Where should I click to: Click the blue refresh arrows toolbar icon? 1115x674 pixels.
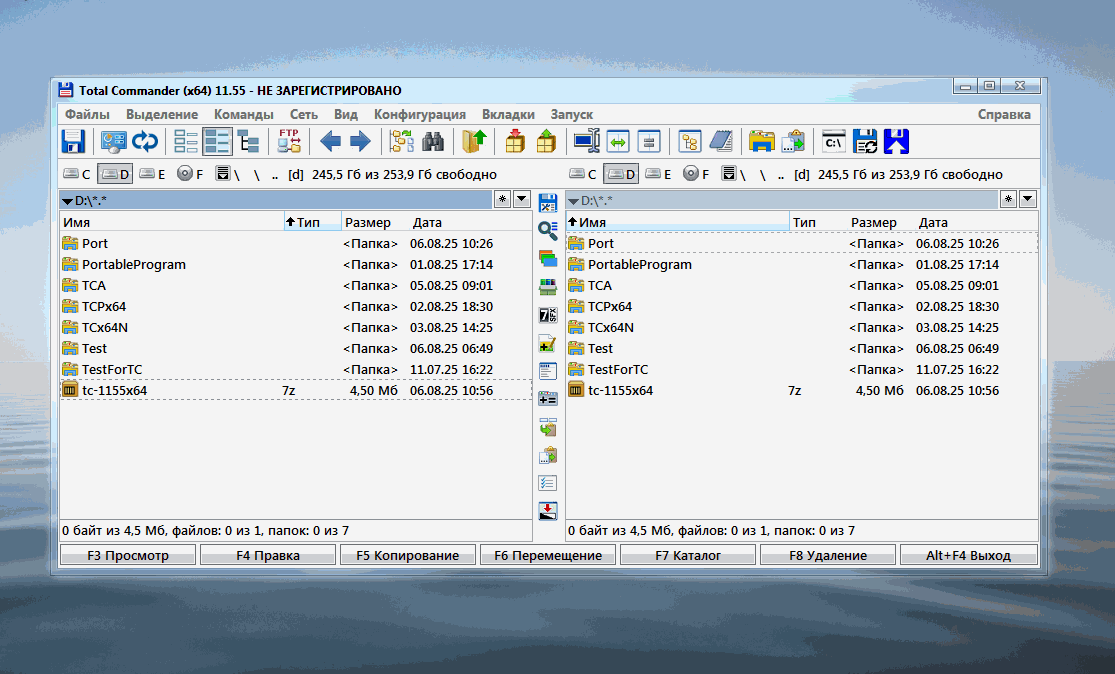click(145, 141)
